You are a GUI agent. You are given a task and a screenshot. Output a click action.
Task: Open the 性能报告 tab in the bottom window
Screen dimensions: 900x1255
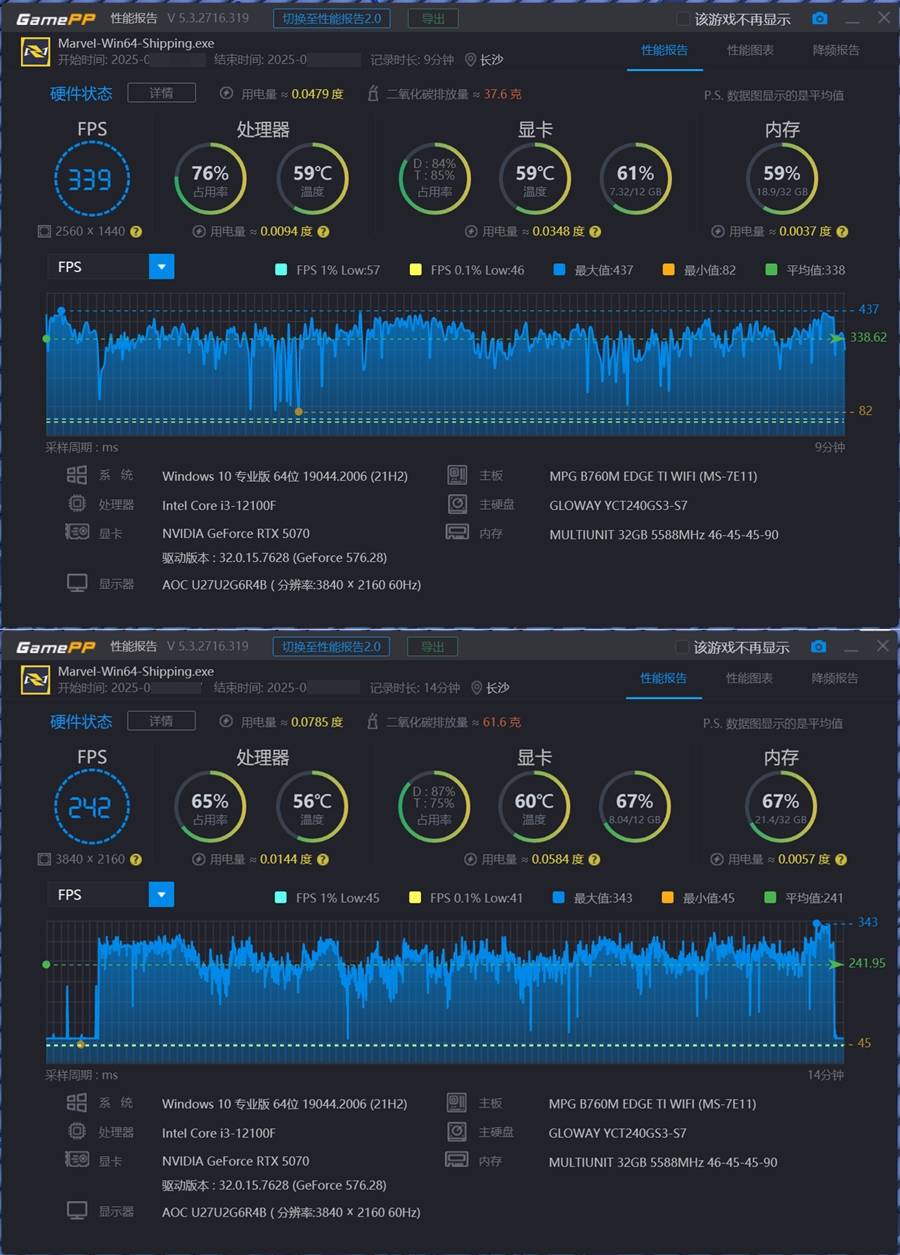(x=664, y=678)
